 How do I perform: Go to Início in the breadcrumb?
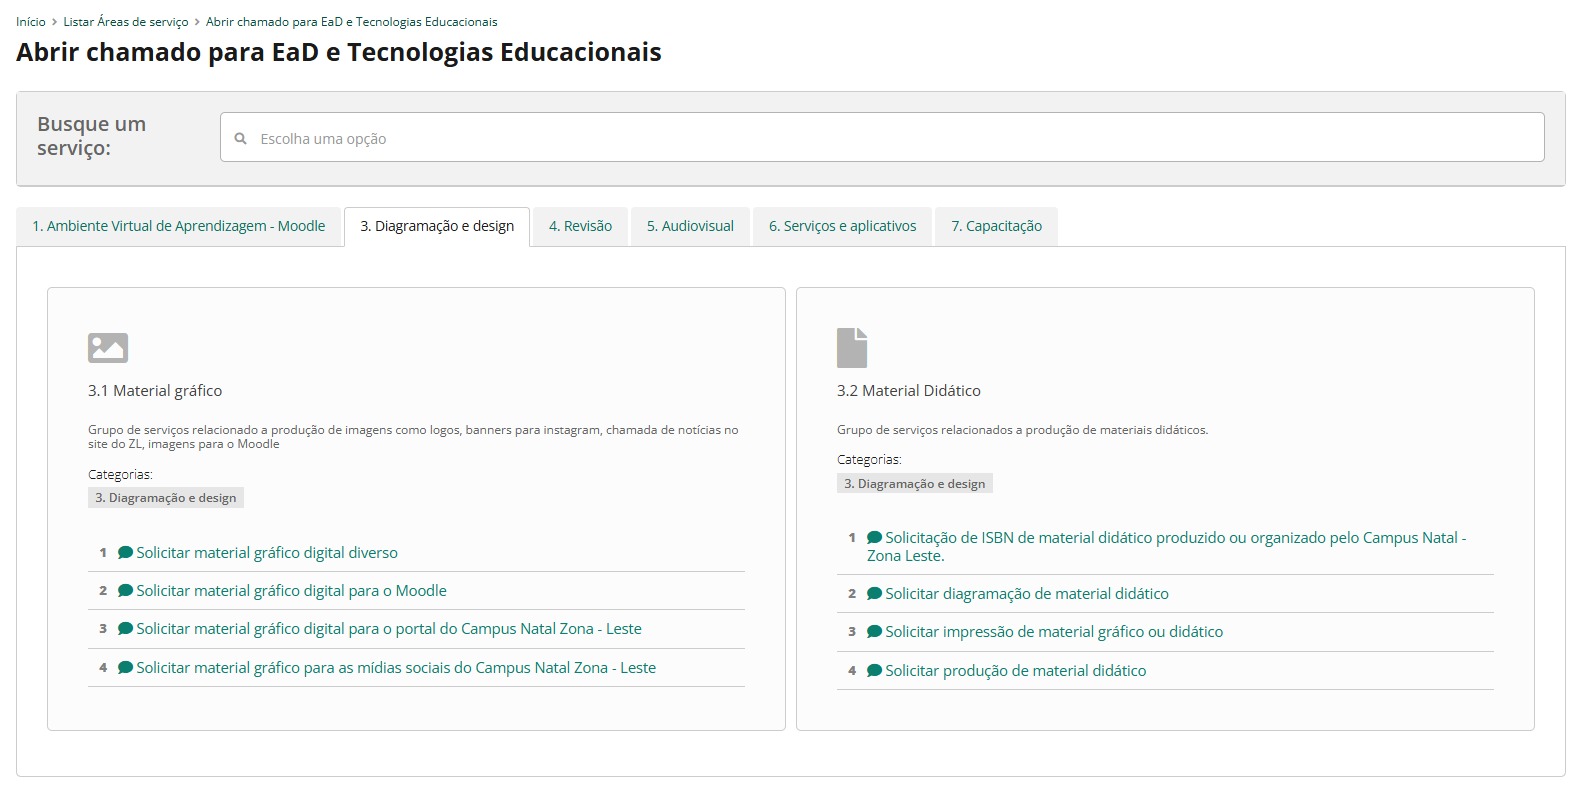pyautogui.click(x=31, y=22)
